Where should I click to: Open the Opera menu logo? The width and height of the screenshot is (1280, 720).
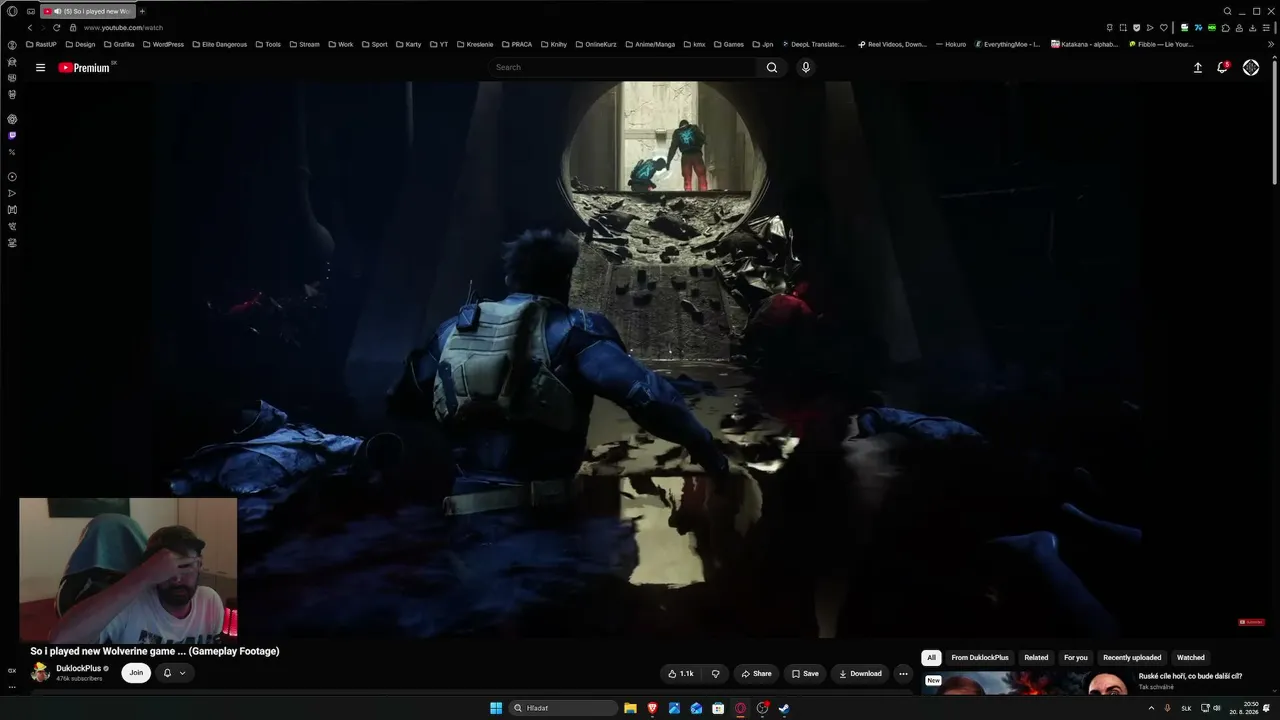[x=12, y=11]
